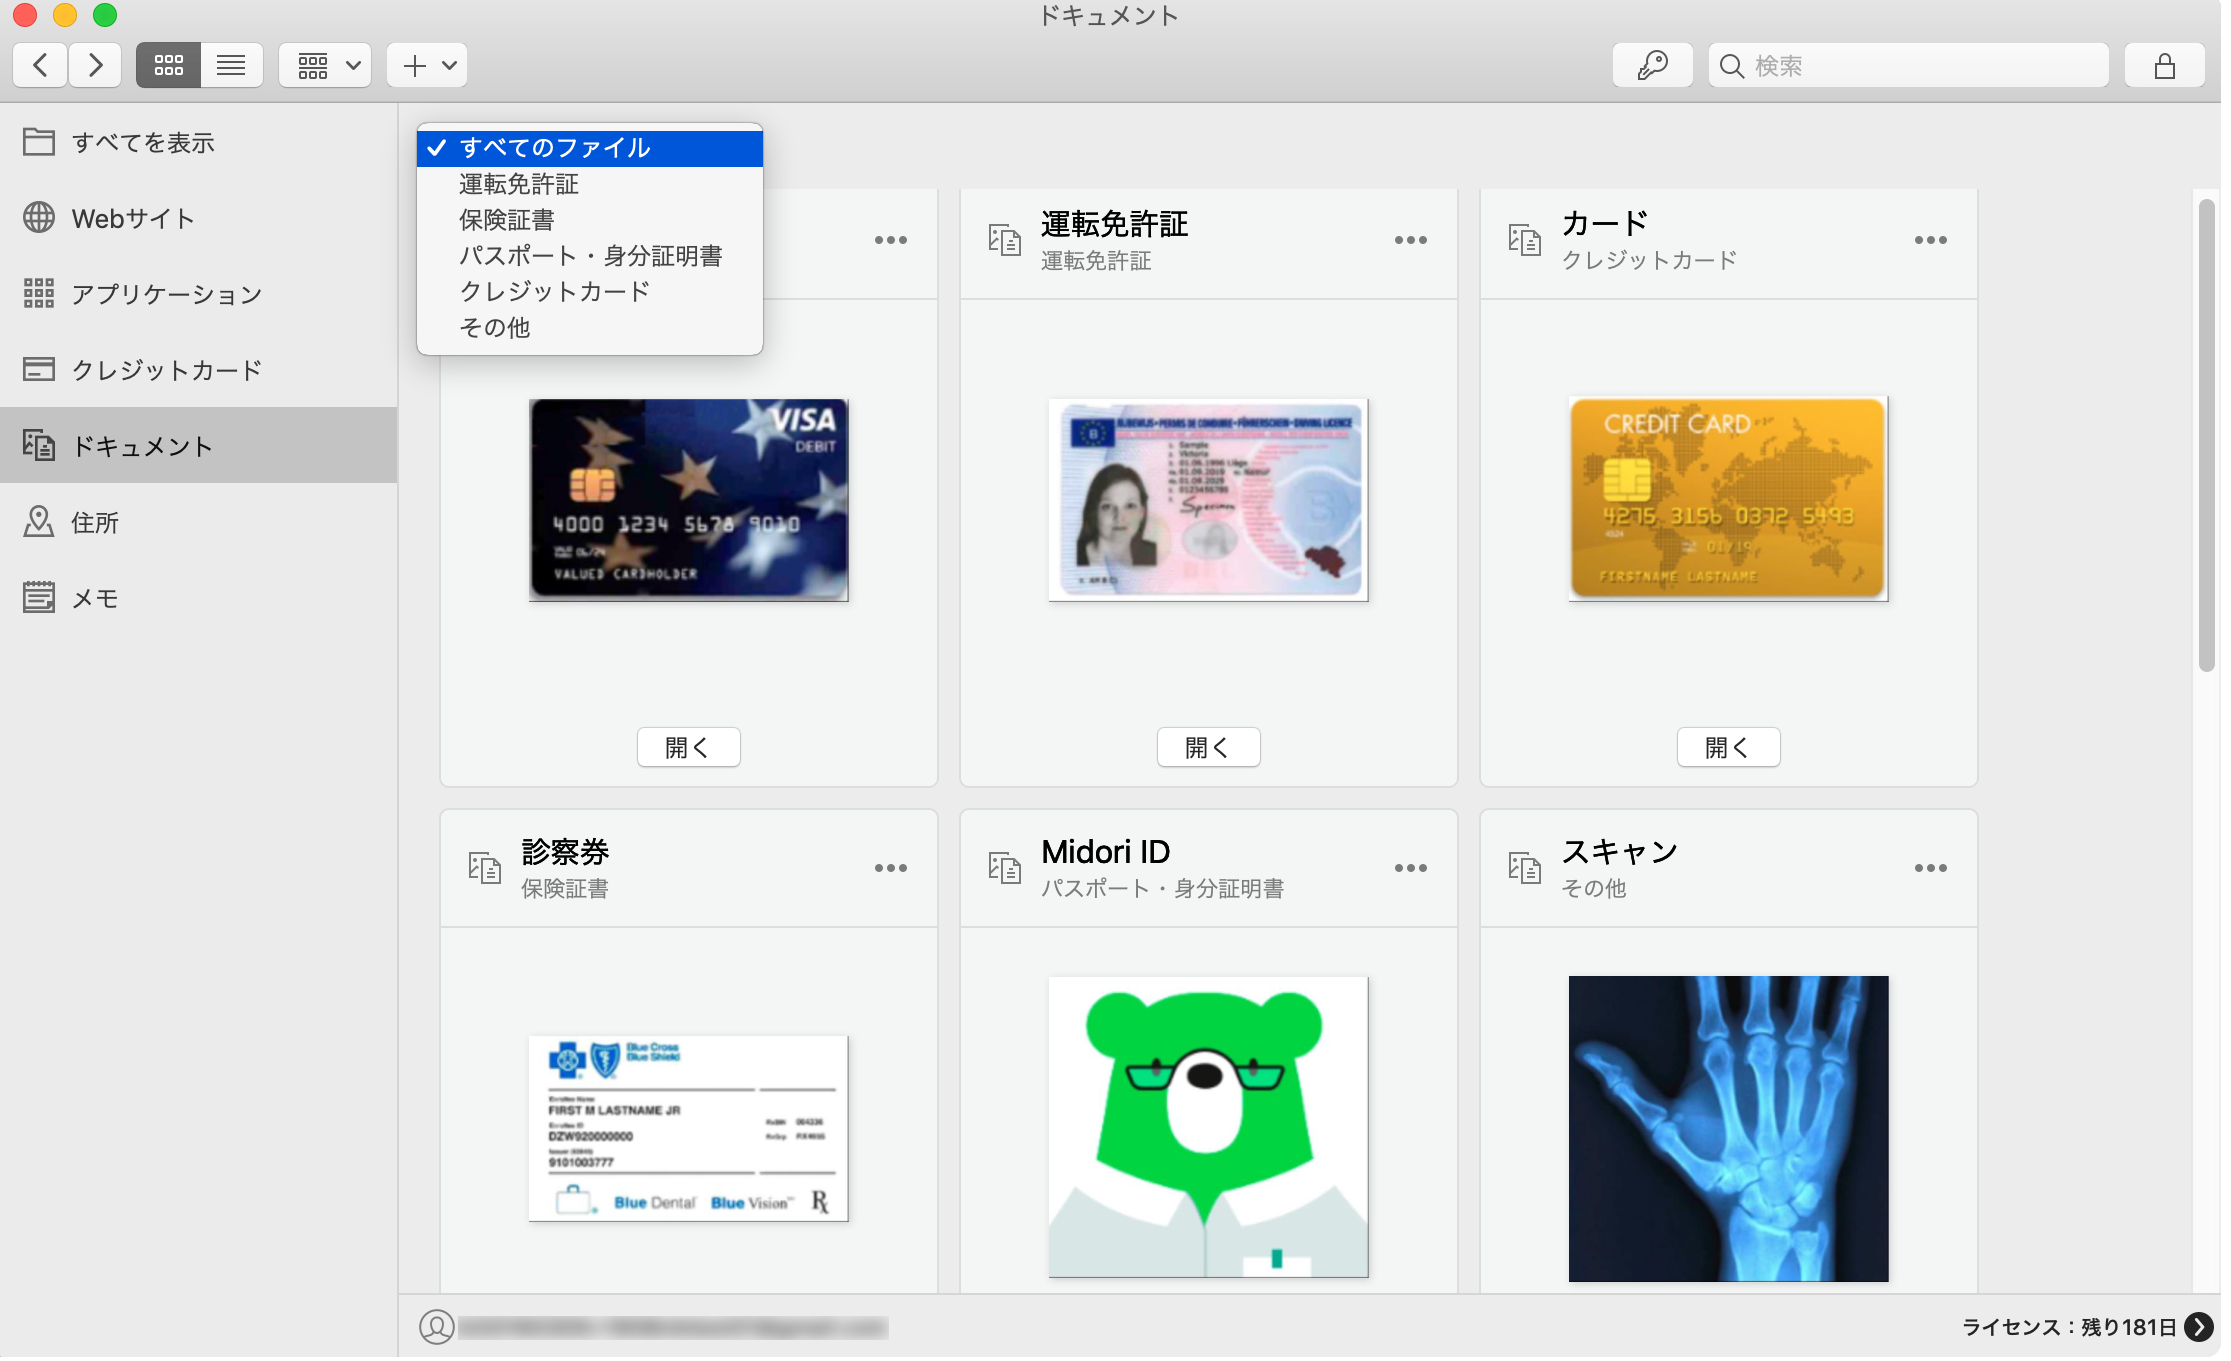Click the vertical scrollbar thumb
The width and height of the screenshot is (2231, 1361).
2206,436
